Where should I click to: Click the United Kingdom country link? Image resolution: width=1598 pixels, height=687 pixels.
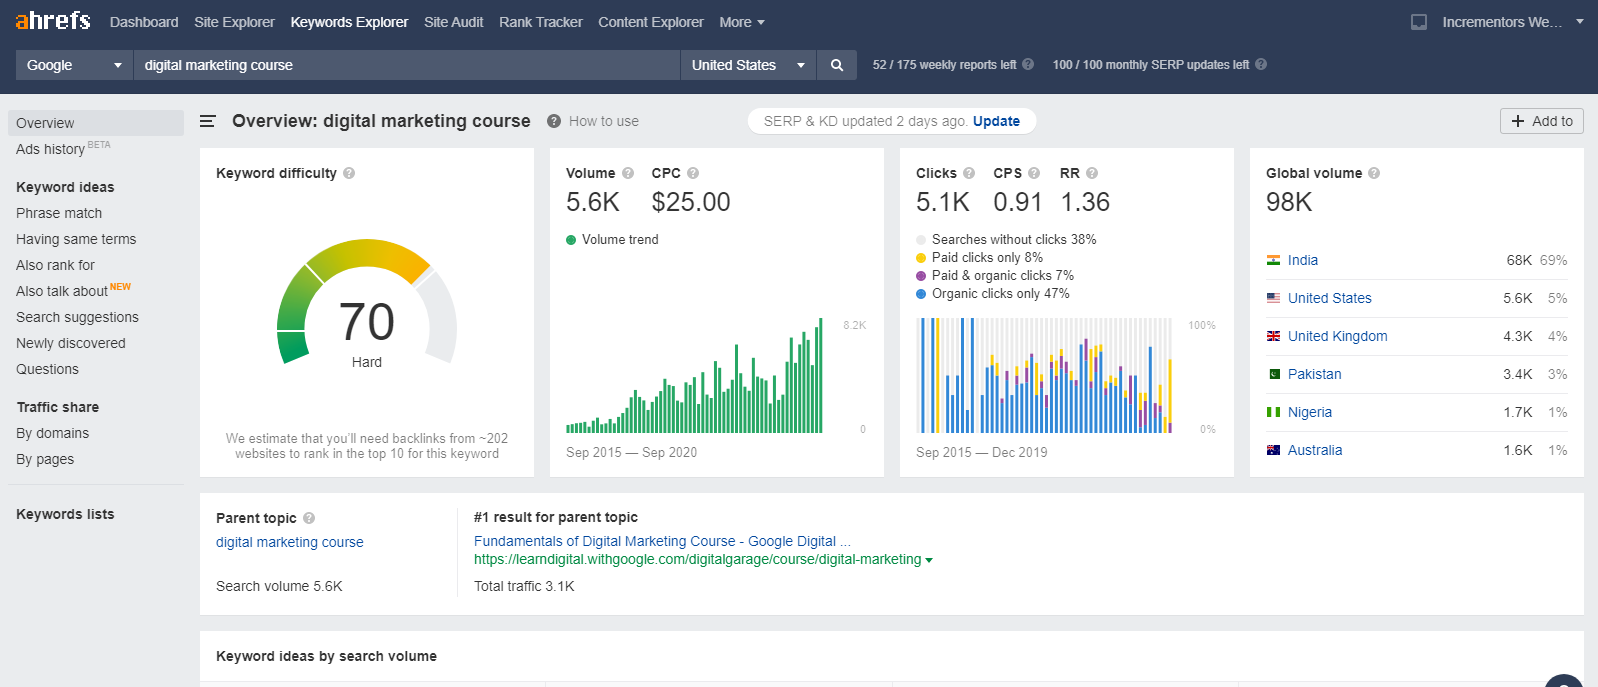(1337, 336)
